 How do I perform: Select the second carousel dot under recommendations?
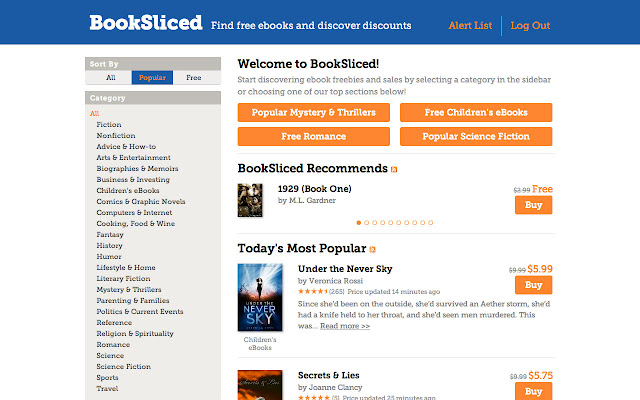pyautogui.click(x=366, y=222)
